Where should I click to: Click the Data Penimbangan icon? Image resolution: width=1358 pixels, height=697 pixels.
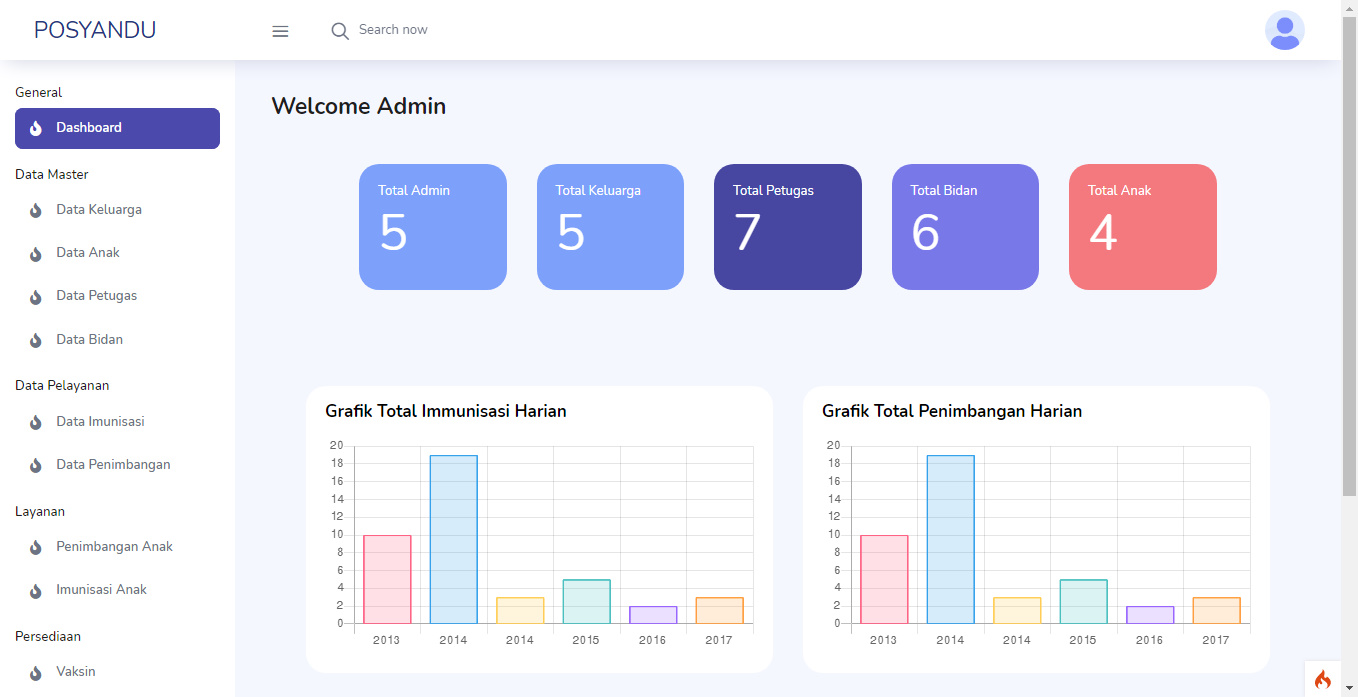point(37,464)
